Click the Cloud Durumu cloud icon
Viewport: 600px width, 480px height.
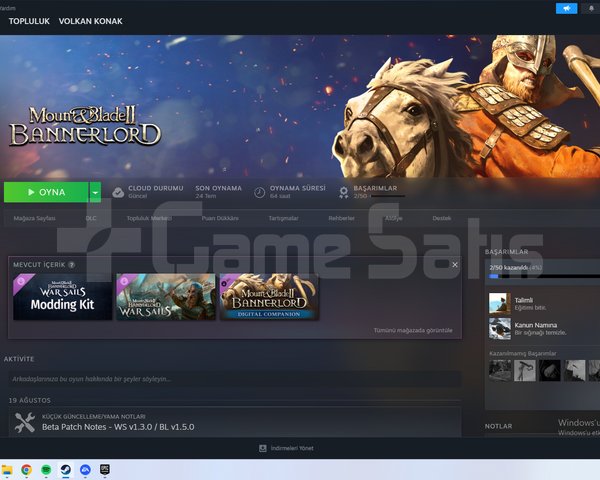tap(118, 192)
